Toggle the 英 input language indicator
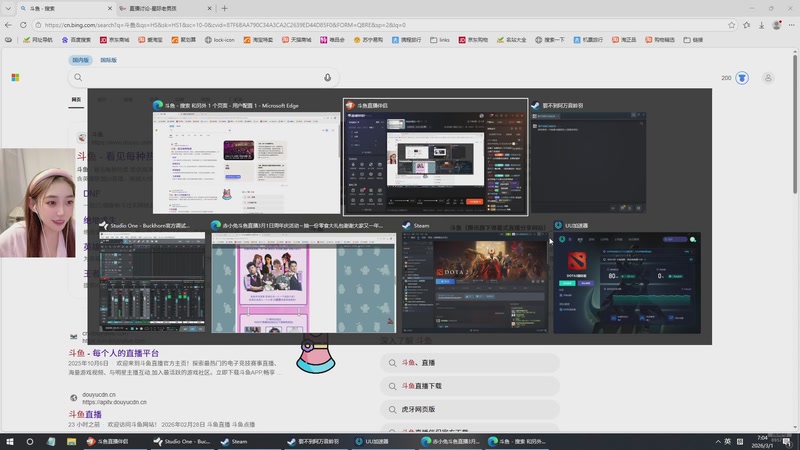 (x=728, y=442)
